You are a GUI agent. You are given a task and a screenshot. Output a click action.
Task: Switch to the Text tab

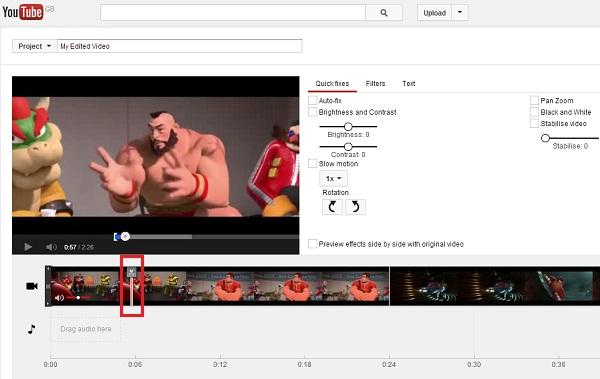[409, 83]
